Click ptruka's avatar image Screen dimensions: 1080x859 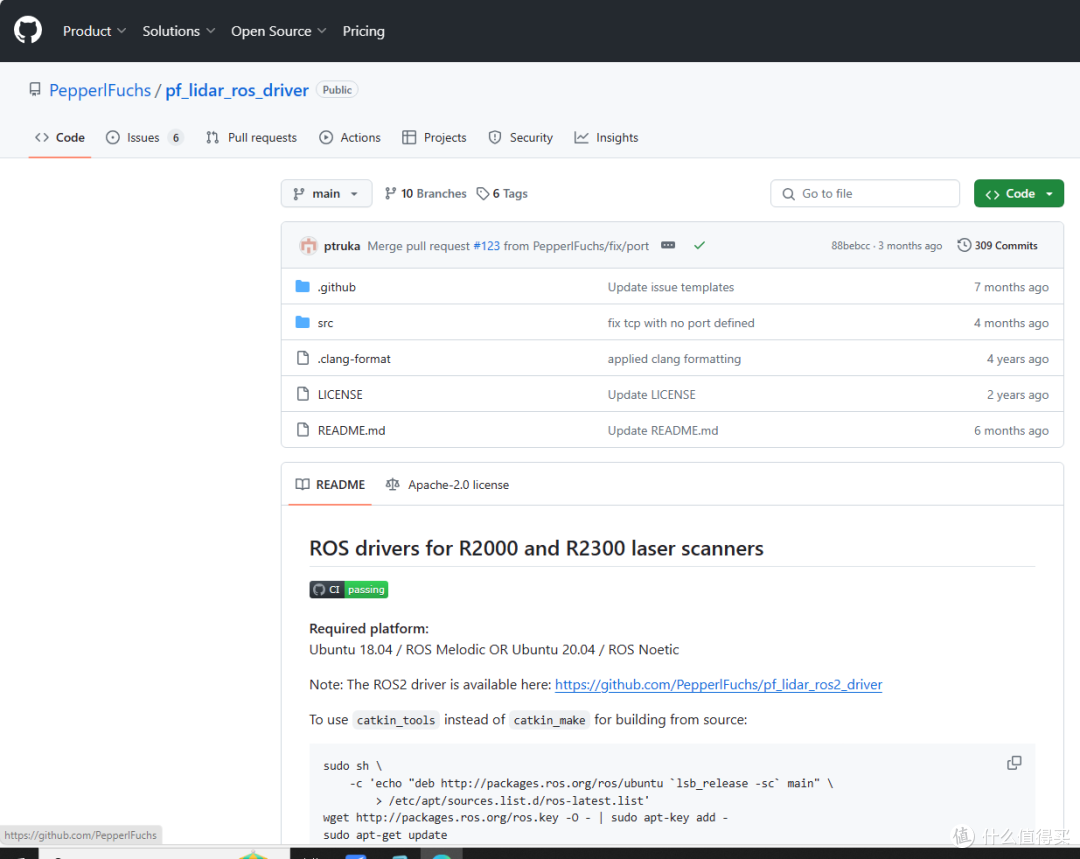pos(309,245)
